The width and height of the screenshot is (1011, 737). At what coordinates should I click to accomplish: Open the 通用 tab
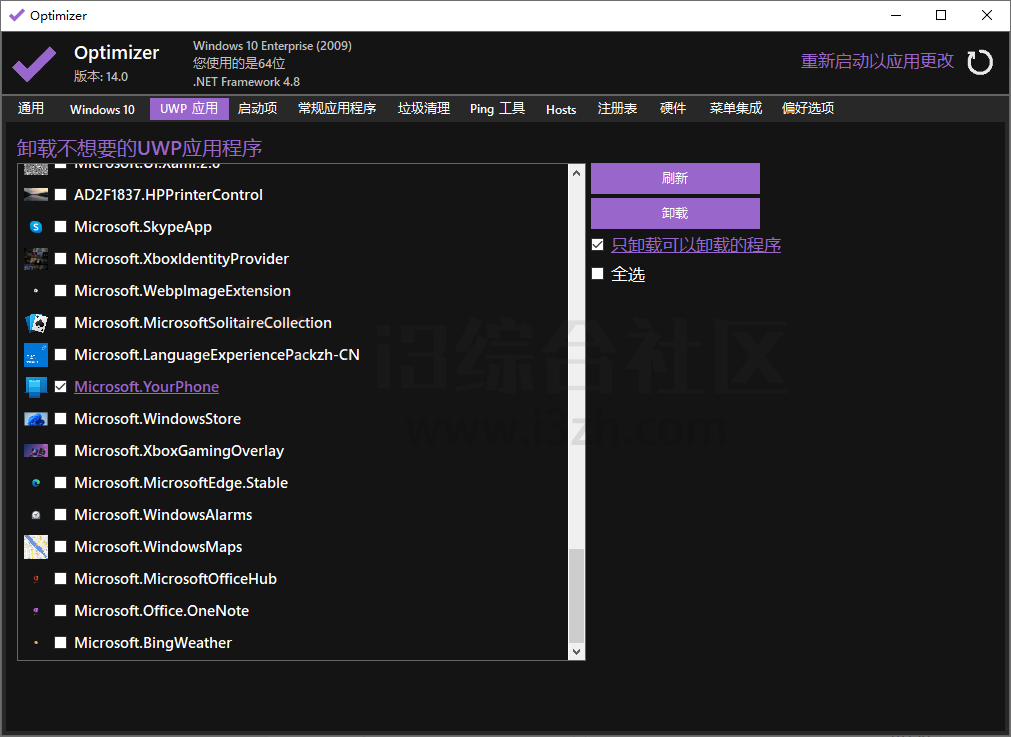click(x=31, y=108)
